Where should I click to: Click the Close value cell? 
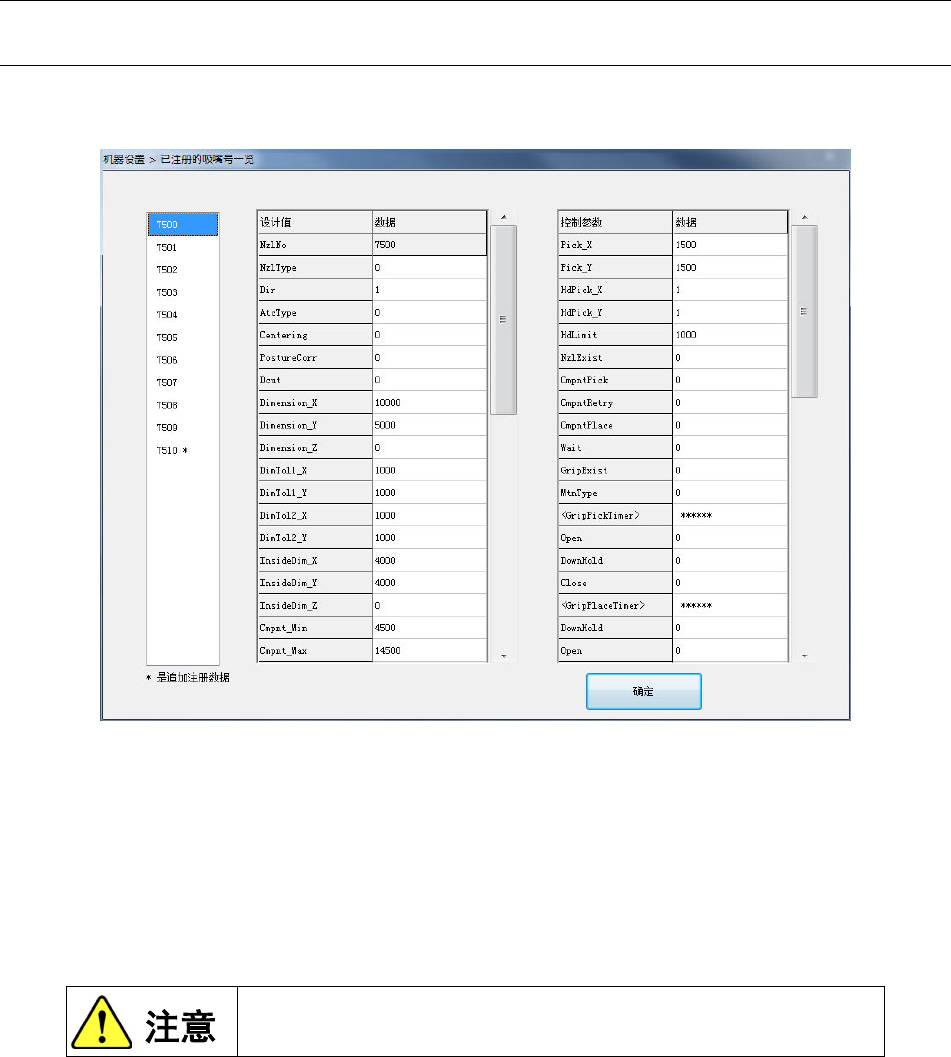click(730, 583)
